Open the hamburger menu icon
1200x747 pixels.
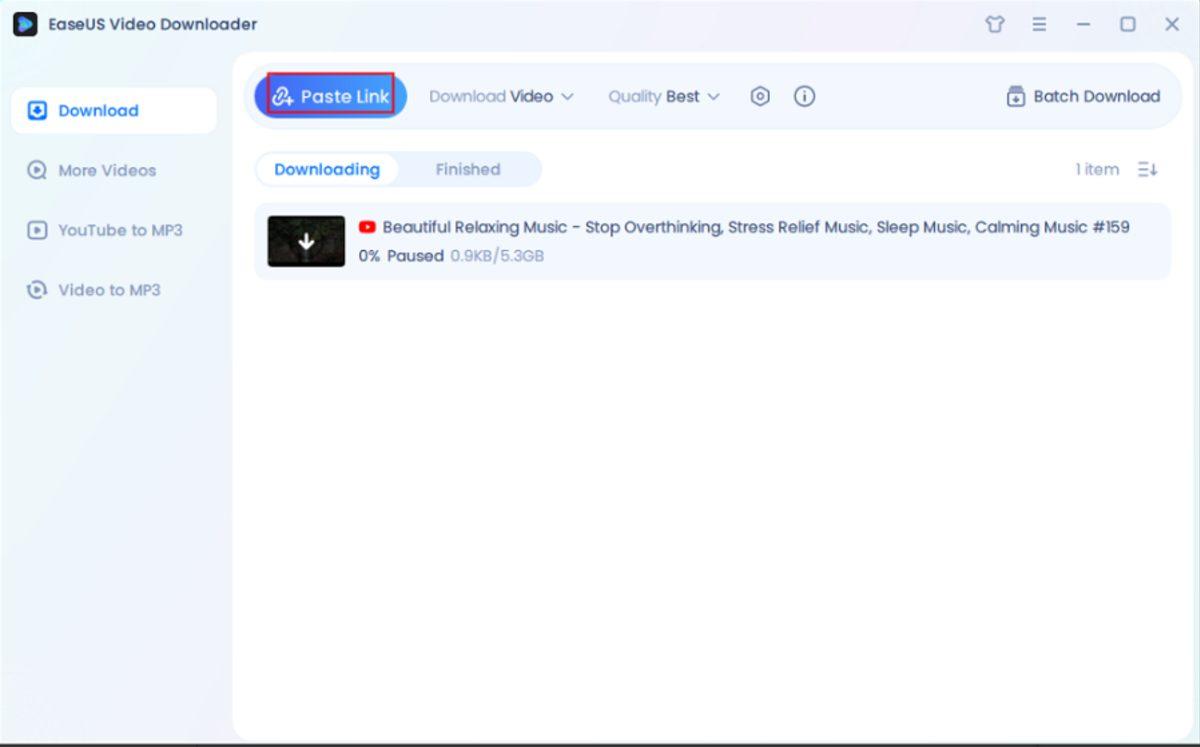point(1040,24)
